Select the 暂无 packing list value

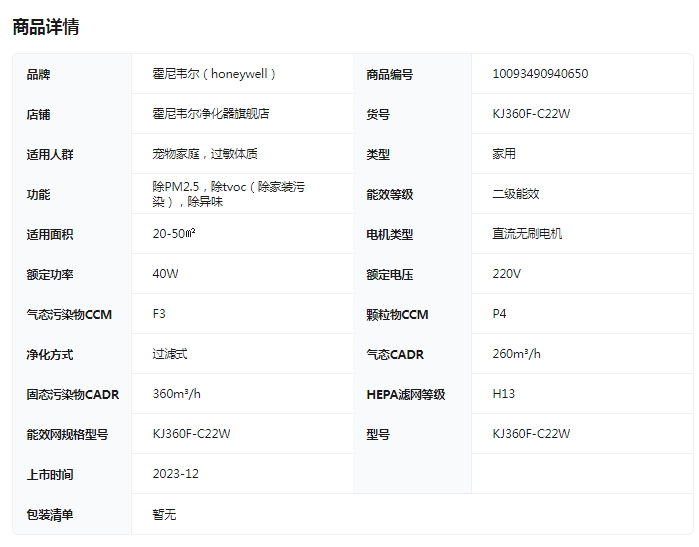pos(164,515)
